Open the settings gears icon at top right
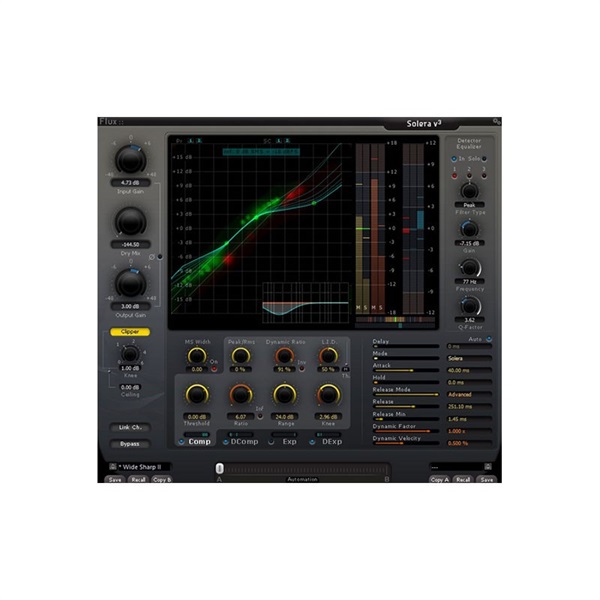The width and height of the screenshot is (600, 600). 497,122
